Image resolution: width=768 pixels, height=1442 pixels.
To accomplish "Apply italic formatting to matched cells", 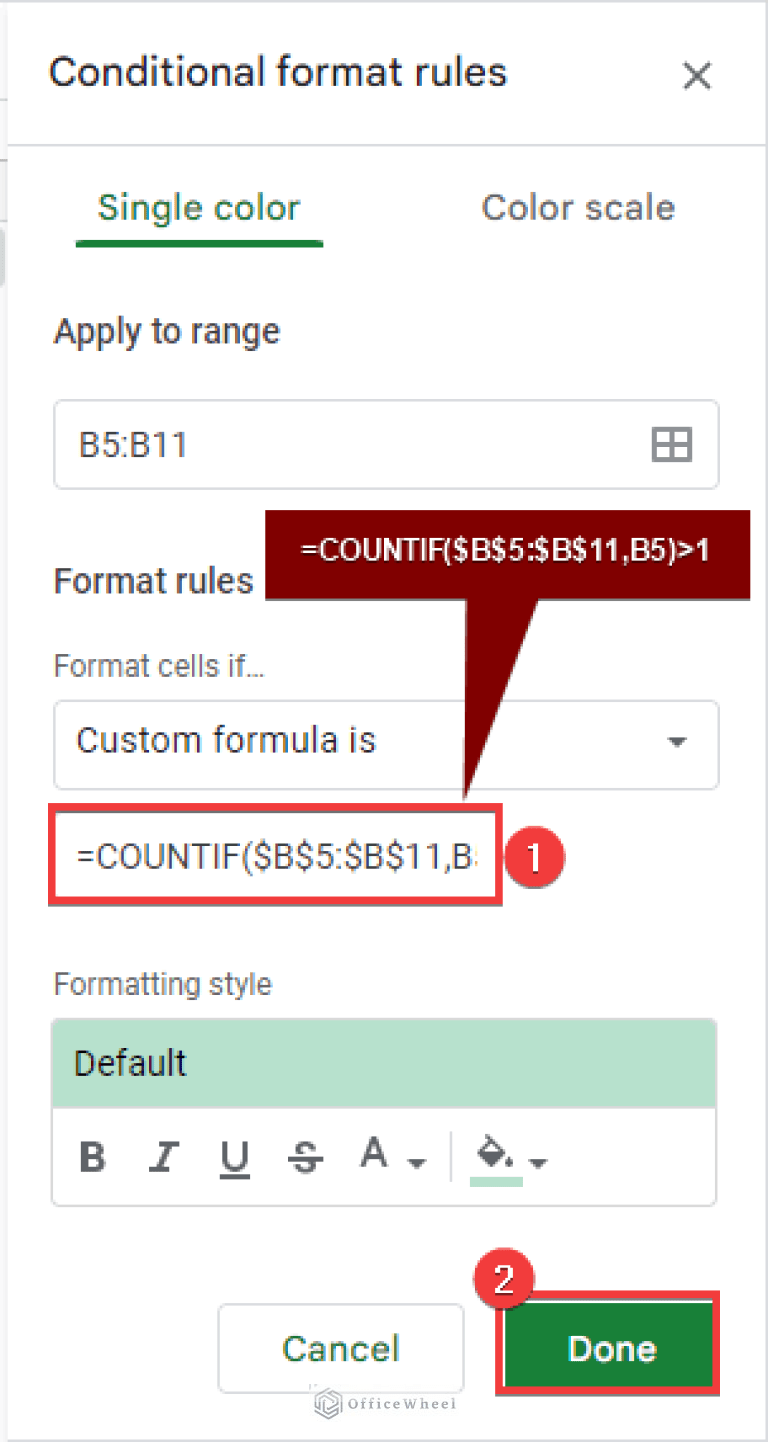I will [x=163, y=1157].
